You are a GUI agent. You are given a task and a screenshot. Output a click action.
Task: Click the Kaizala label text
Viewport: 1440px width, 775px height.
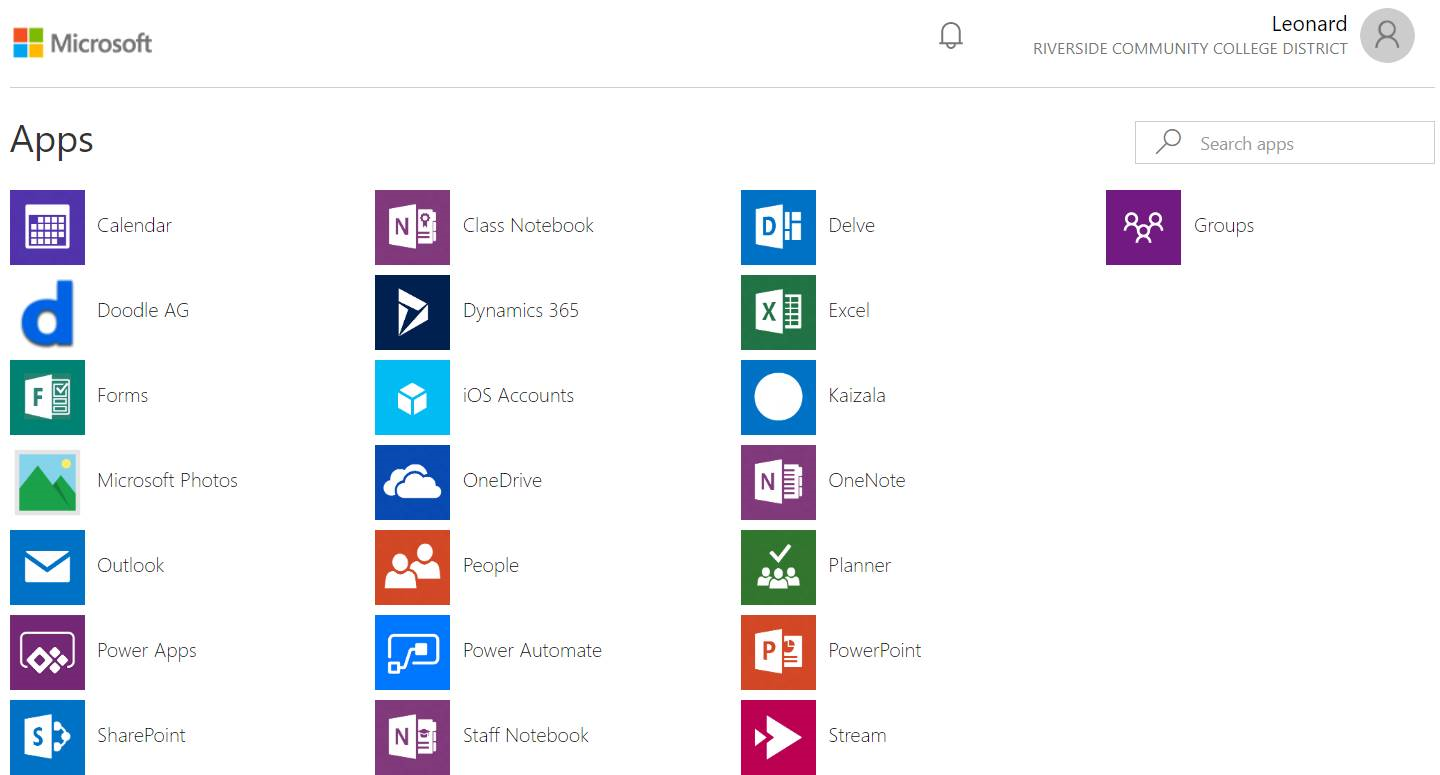[857, 395]
